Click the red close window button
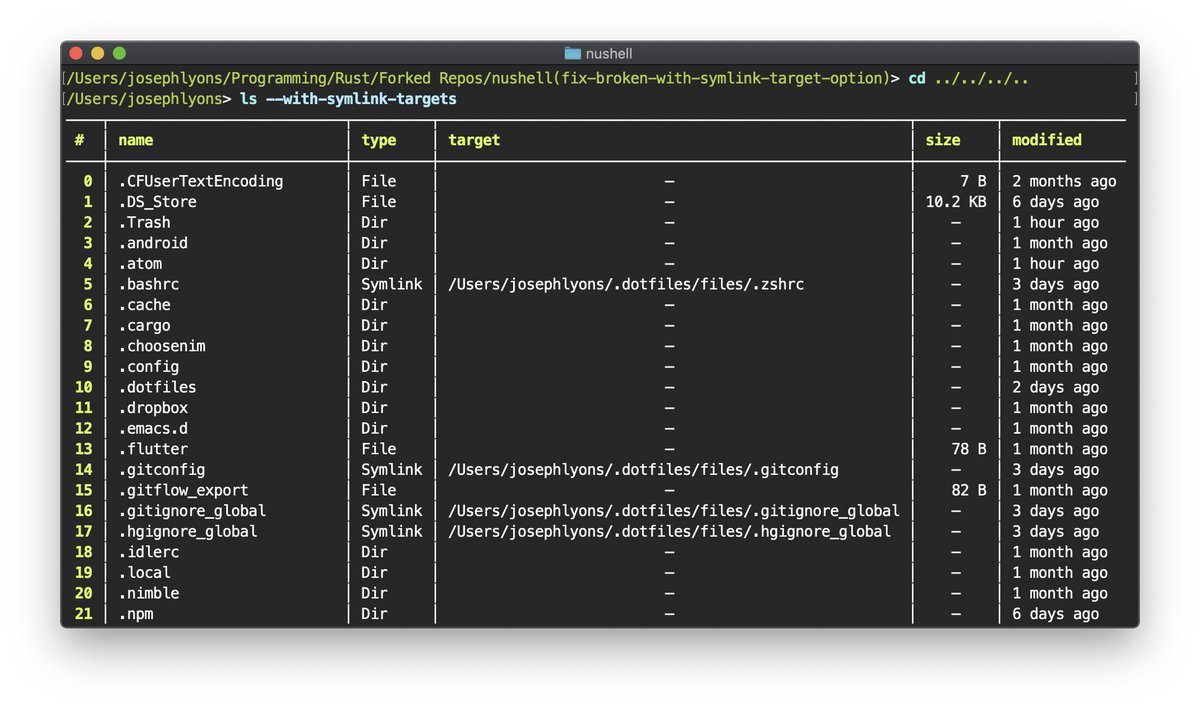Screen dimensions: 1200x708 click(76, 53)
